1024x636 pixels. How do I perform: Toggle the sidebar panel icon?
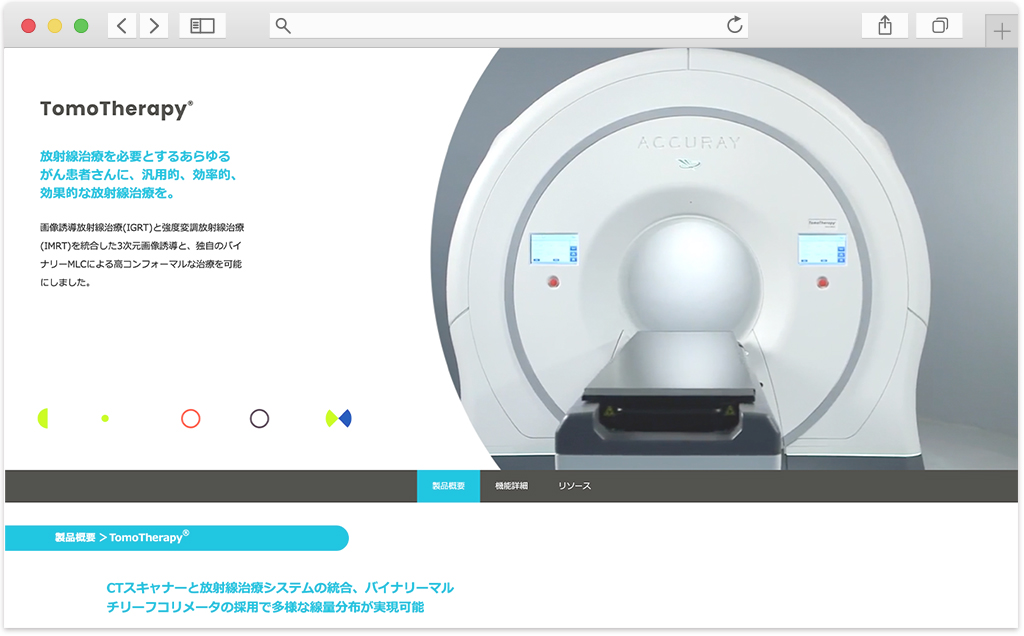202,26
